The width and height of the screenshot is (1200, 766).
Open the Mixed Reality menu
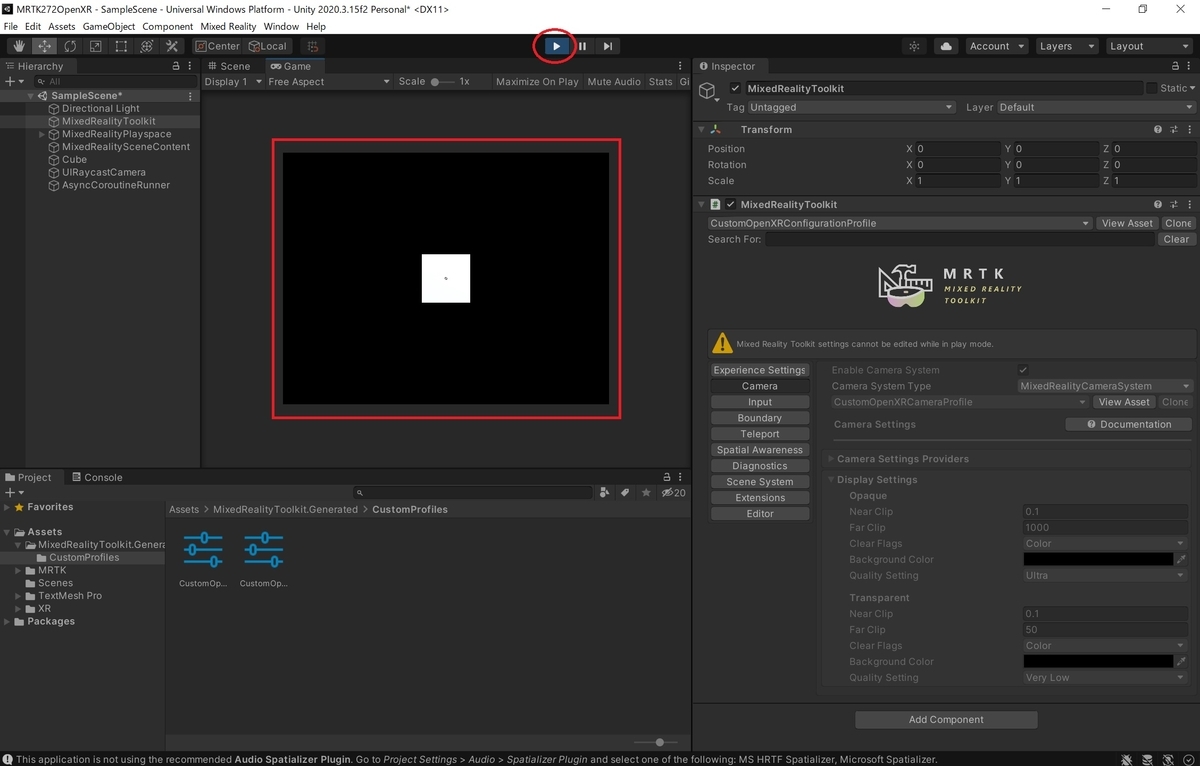(x=228, y=26)
